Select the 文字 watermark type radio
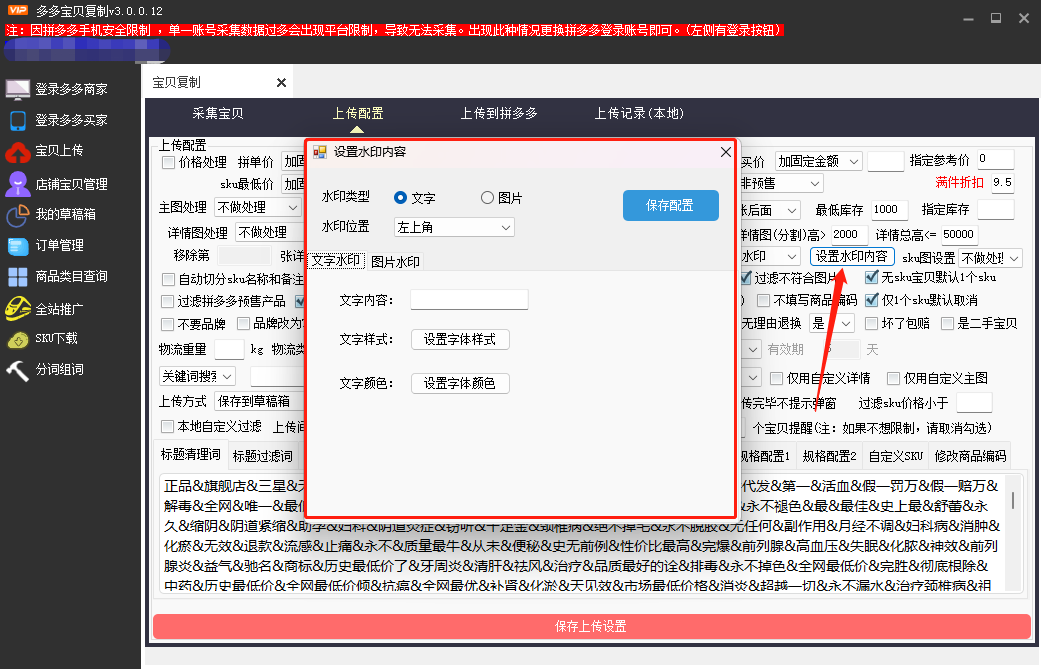This screenshot has height=669, width=1041. coord(400,198)
